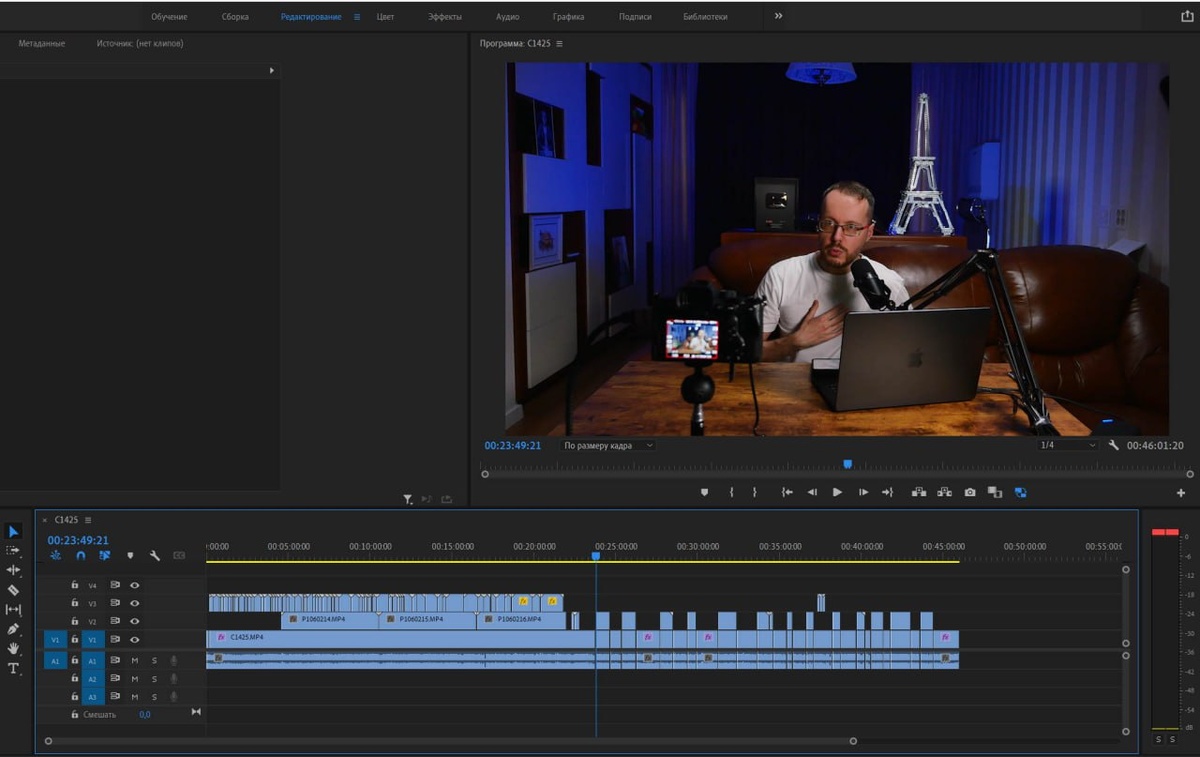Open the 'По размеру кадра' zoom dropdown
The image size is (1200, 757).
click(608, 445)
